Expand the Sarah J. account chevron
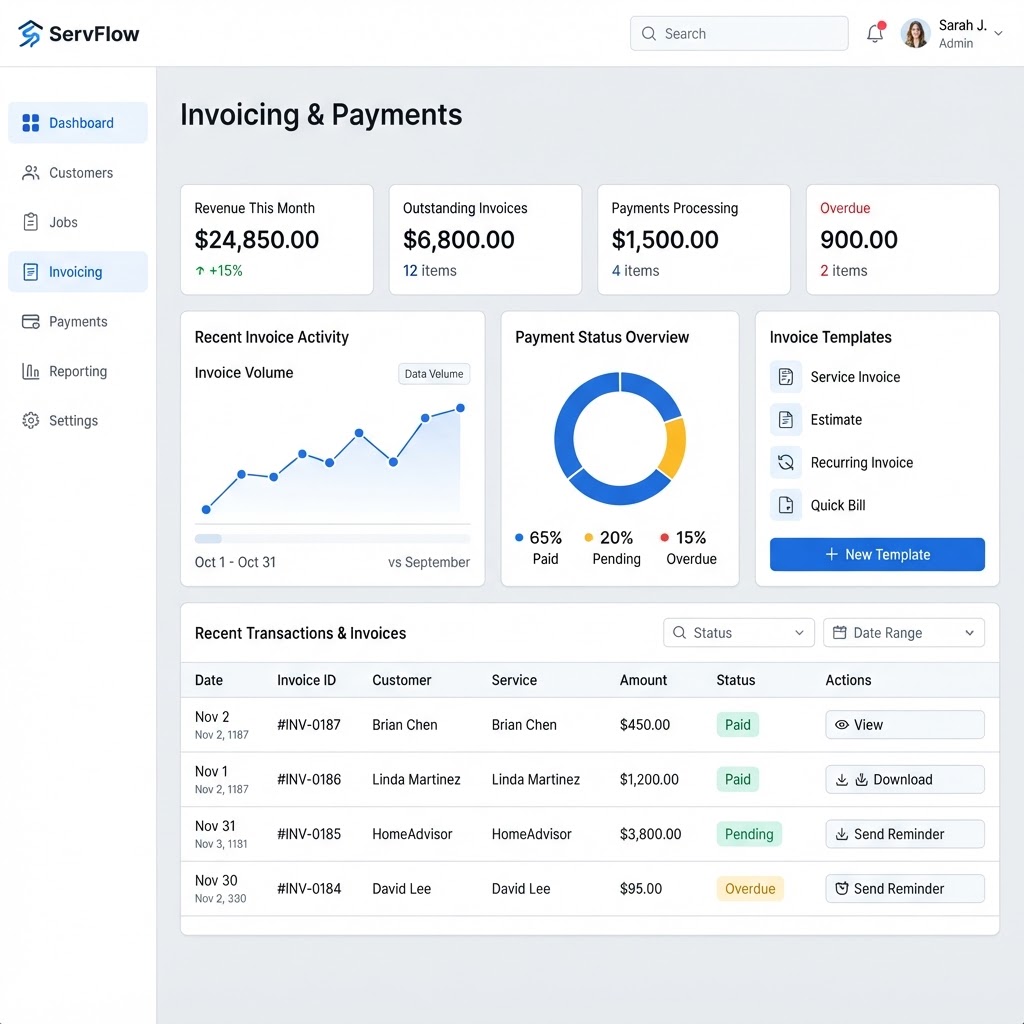This screenshot has width=1024, height=1024. click(998, 33)
